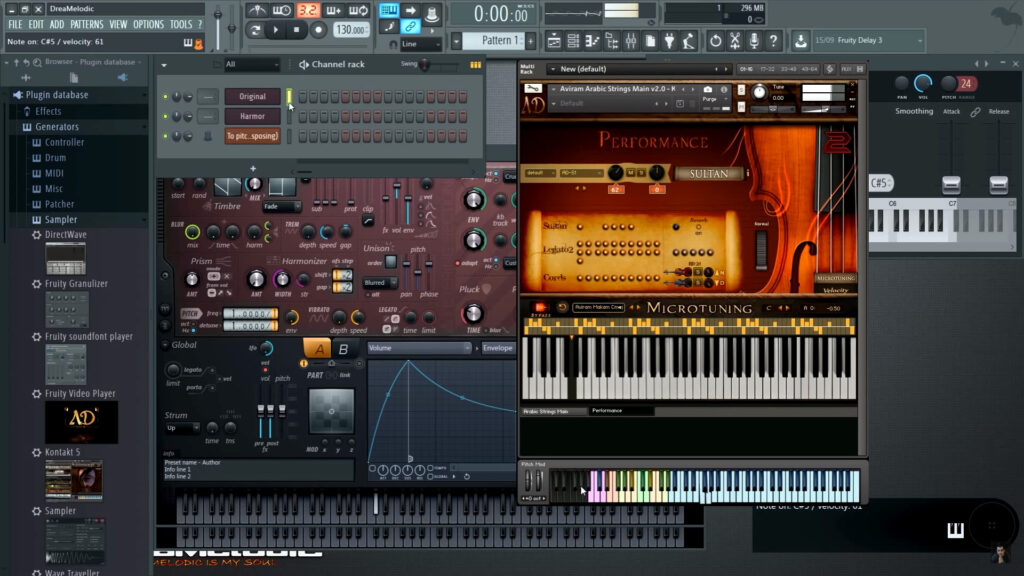Select the Drum category in the browser
The width and height of the screenshot is (1024, 576).
(x=55, y=157)
